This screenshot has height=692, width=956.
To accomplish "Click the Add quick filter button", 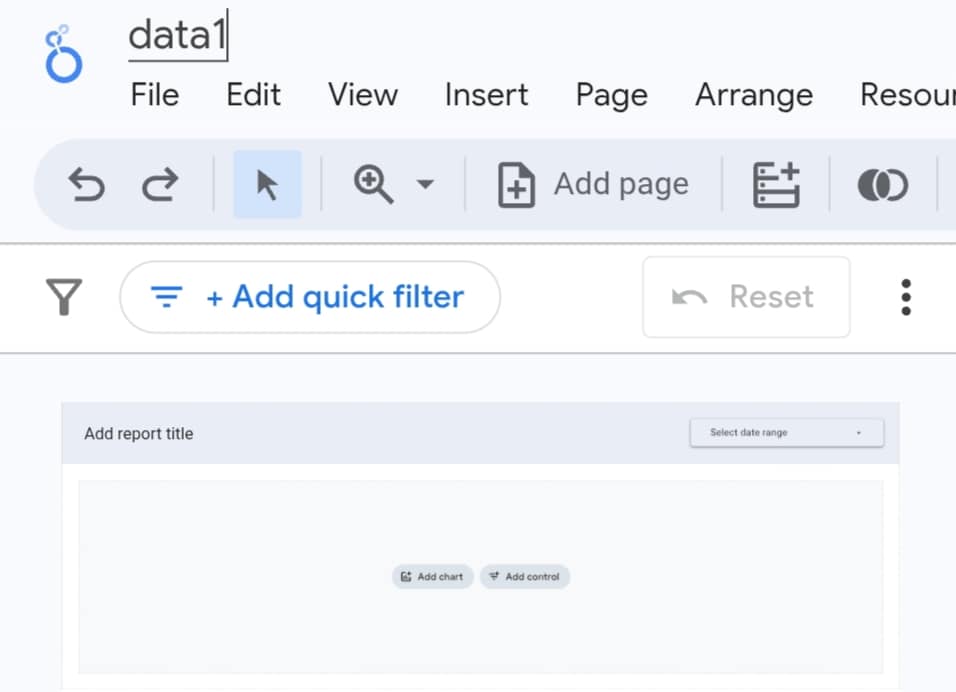I will tap(309, 297).
